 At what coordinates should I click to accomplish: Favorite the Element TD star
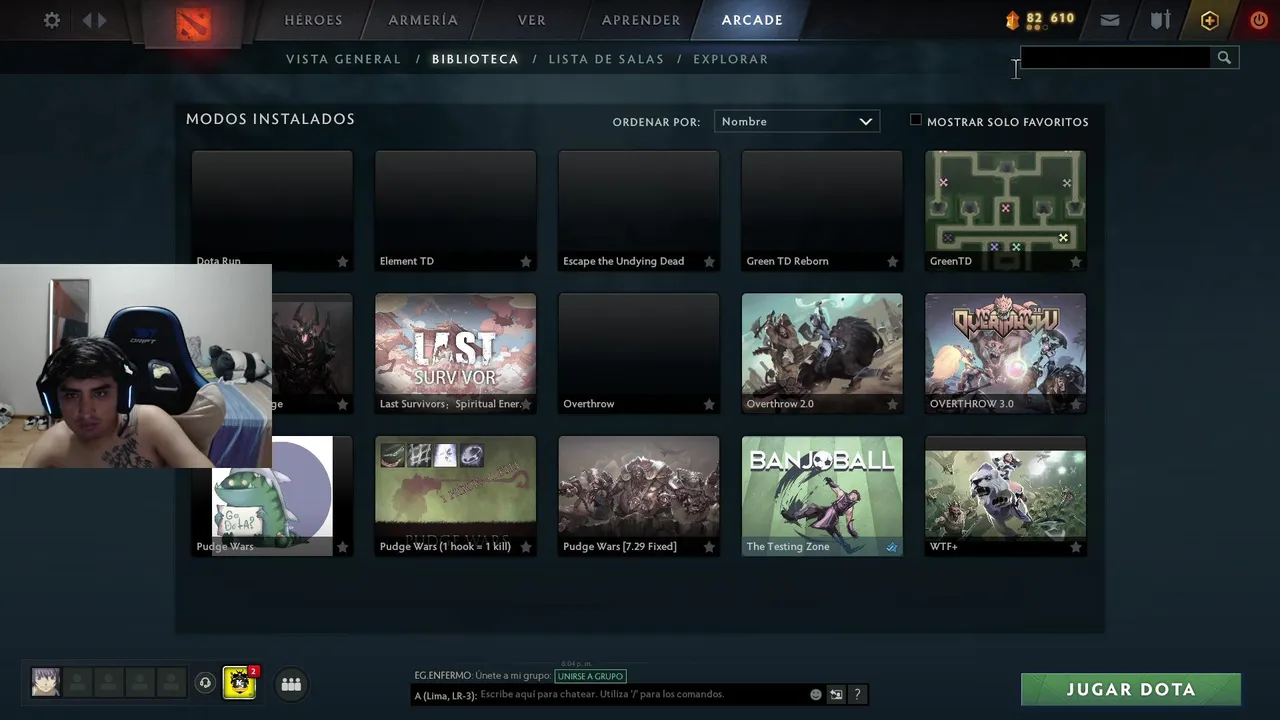(x=526, y=261)
